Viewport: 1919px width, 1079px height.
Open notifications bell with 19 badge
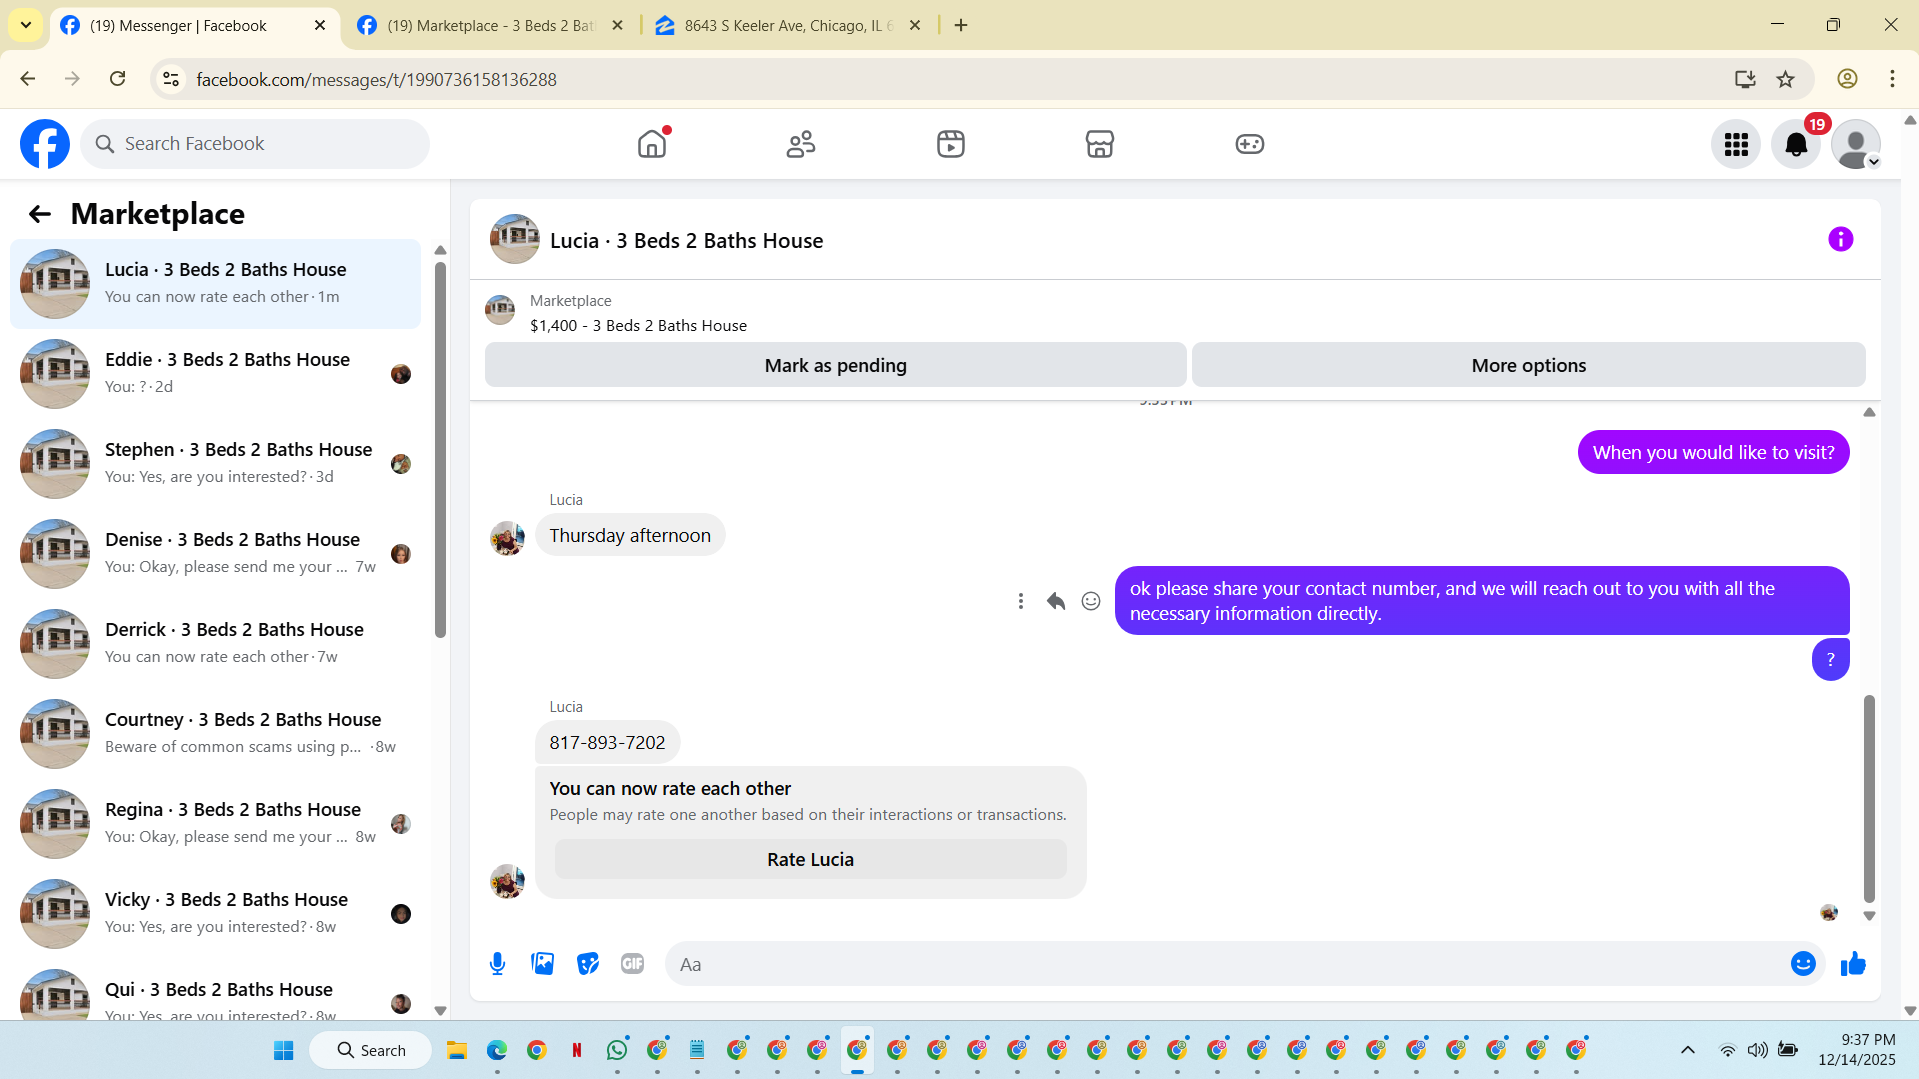point(1796,145)
